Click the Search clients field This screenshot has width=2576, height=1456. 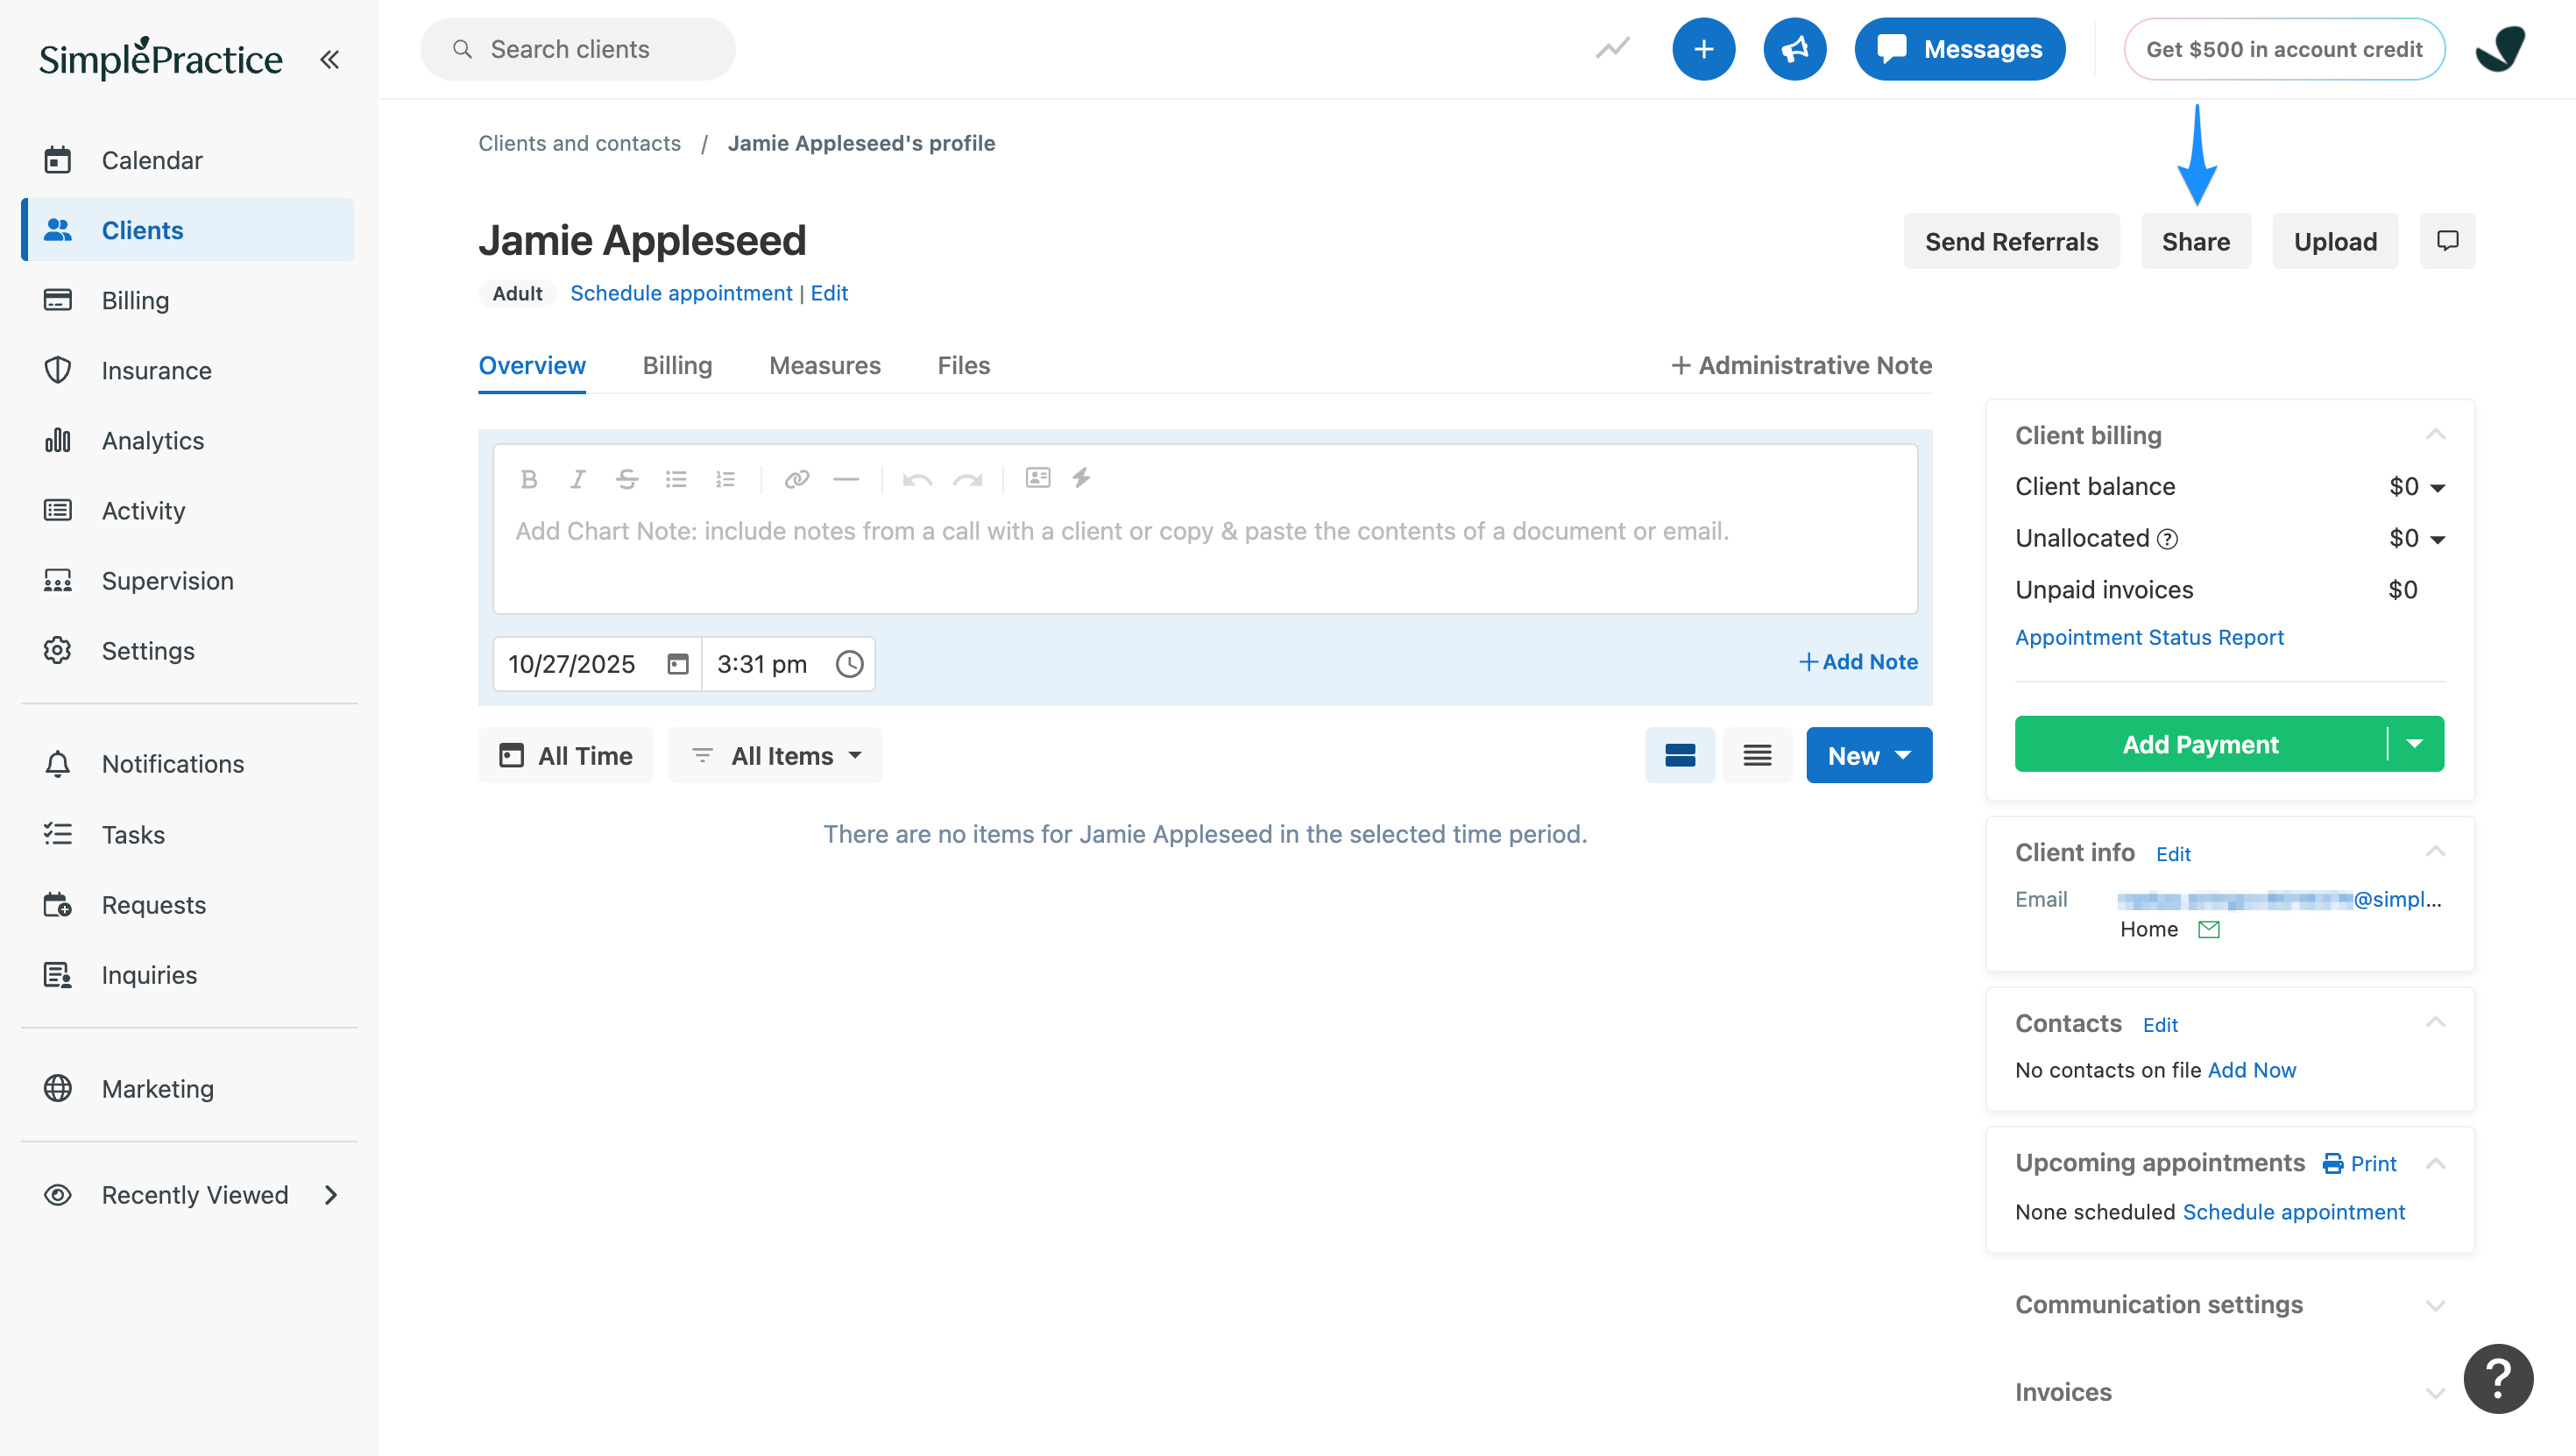(577, 49)
